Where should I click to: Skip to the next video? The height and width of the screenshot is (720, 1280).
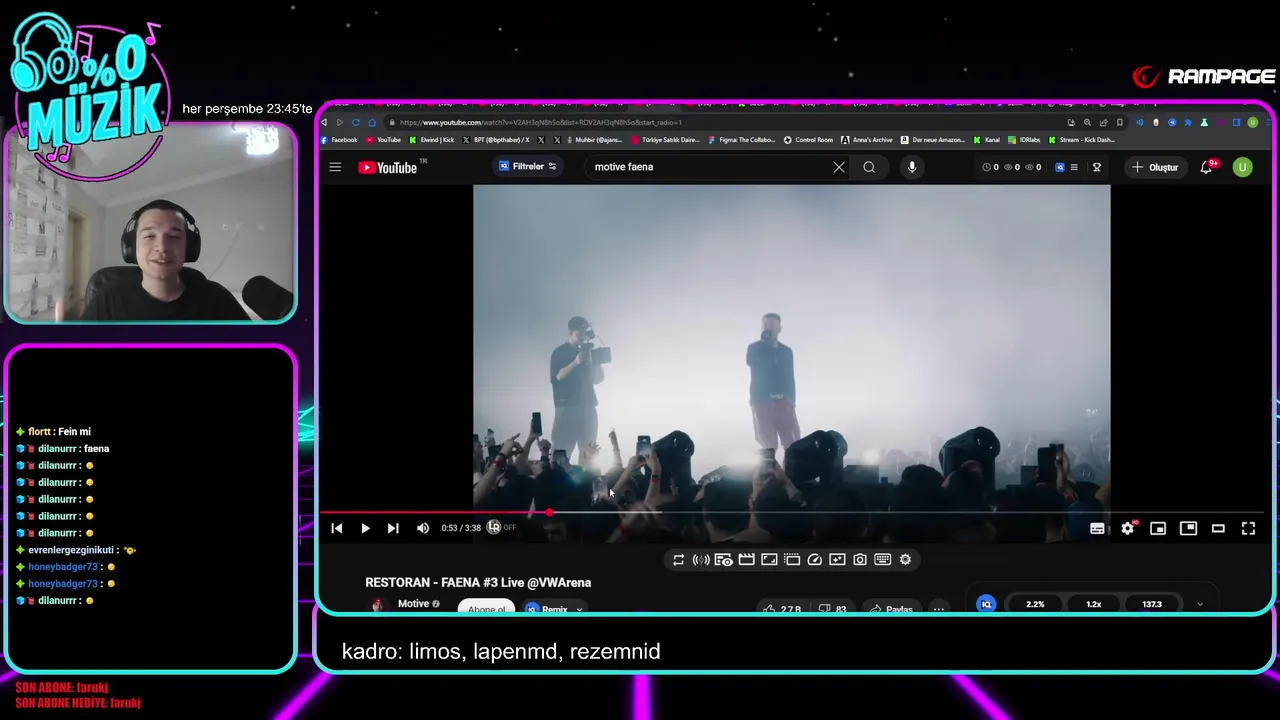[393, 528]
